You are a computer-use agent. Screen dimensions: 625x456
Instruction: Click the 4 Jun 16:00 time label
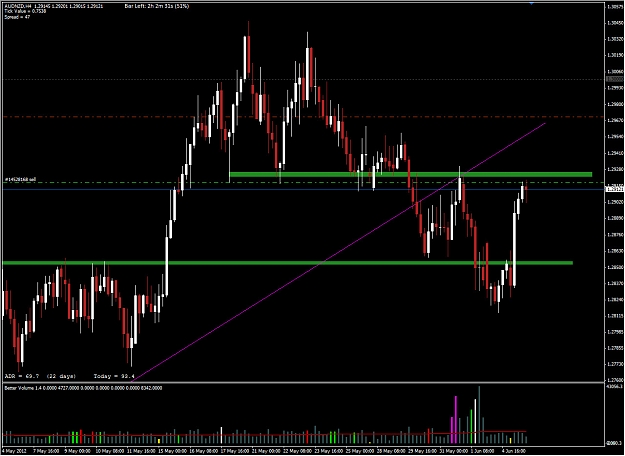(513, 450)
